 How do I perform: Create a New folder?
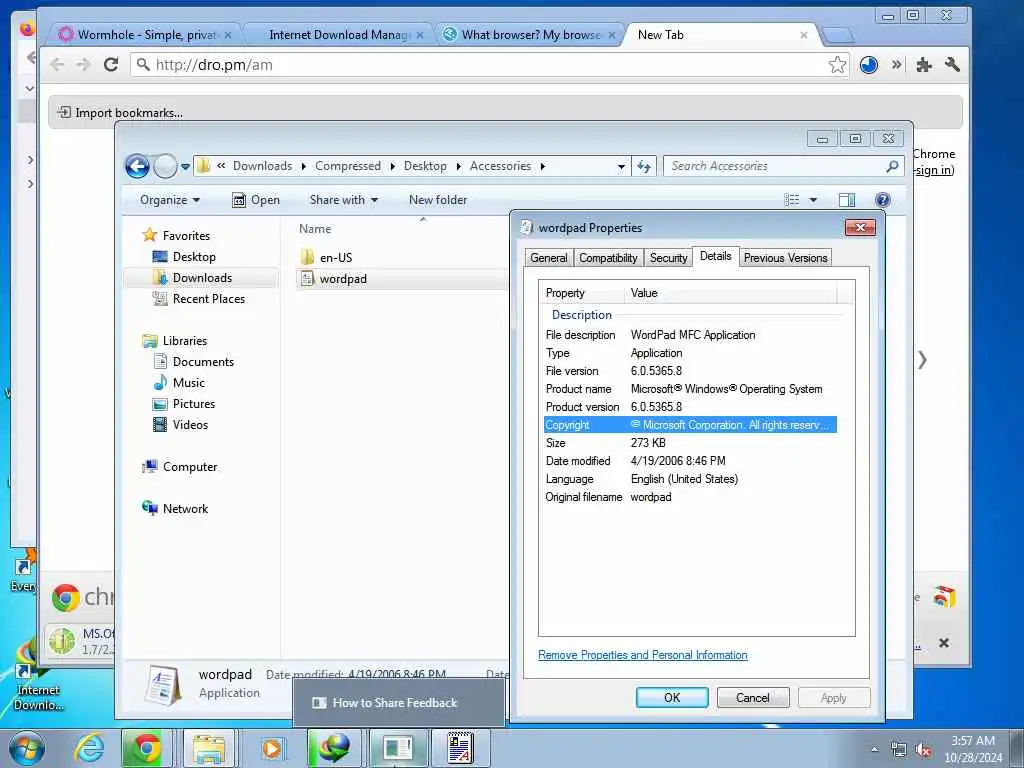(438, 200)
